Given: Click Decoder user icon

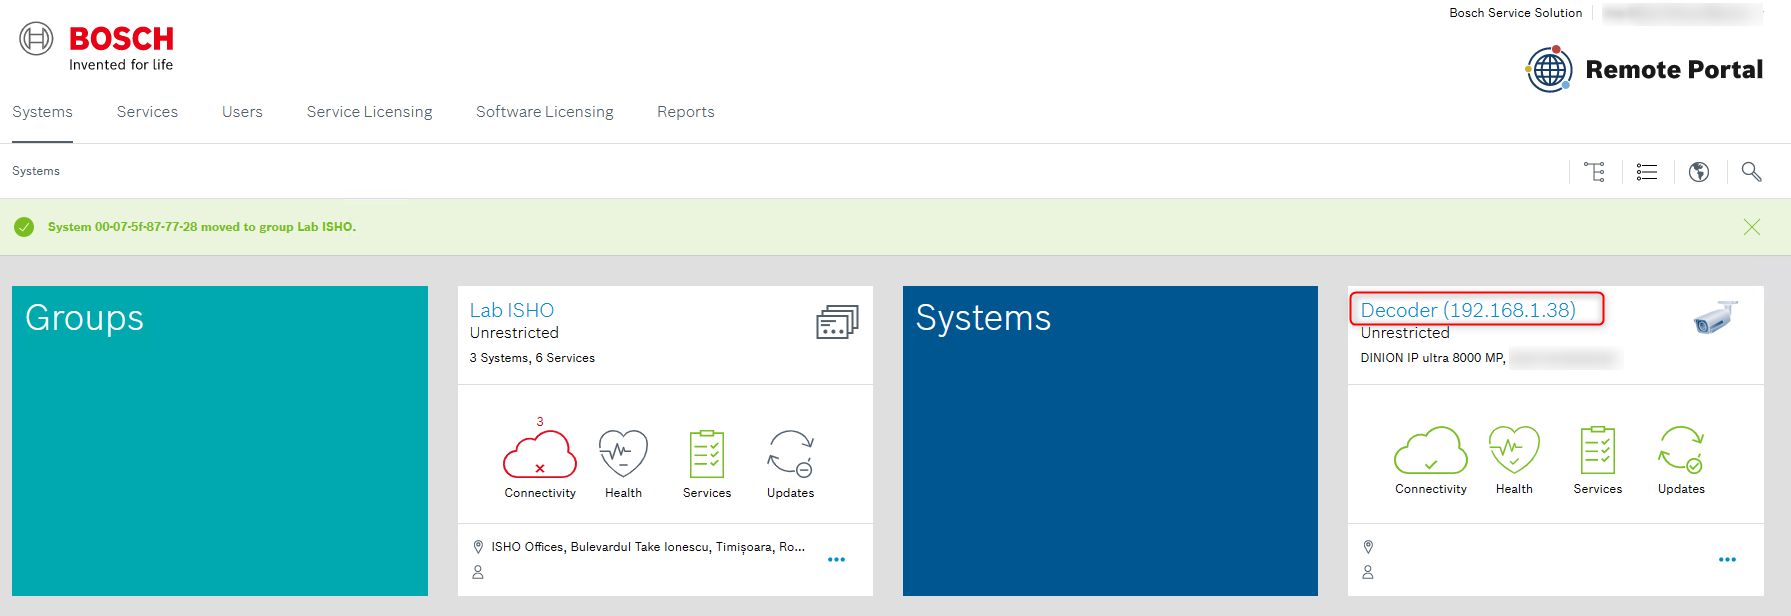Looking at the screenshot, I should [x=1368, y=572].
